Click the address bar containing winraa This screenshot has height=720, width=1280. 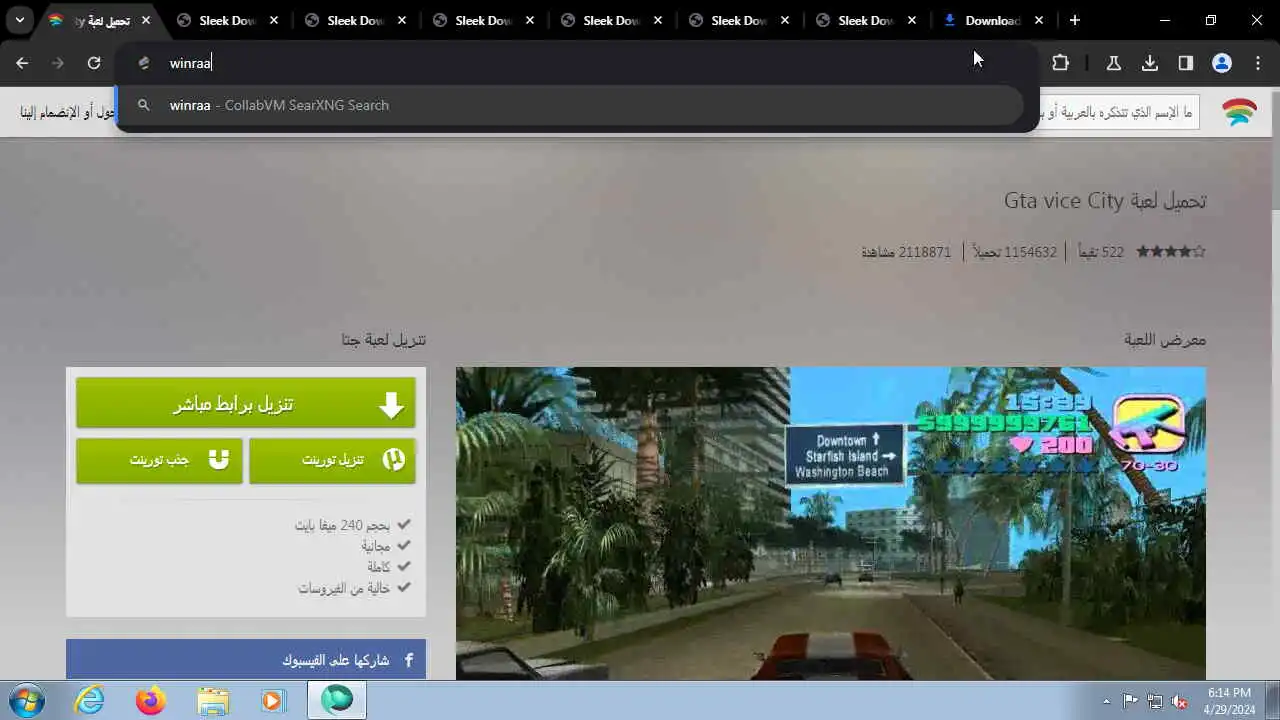pos(577,63)
